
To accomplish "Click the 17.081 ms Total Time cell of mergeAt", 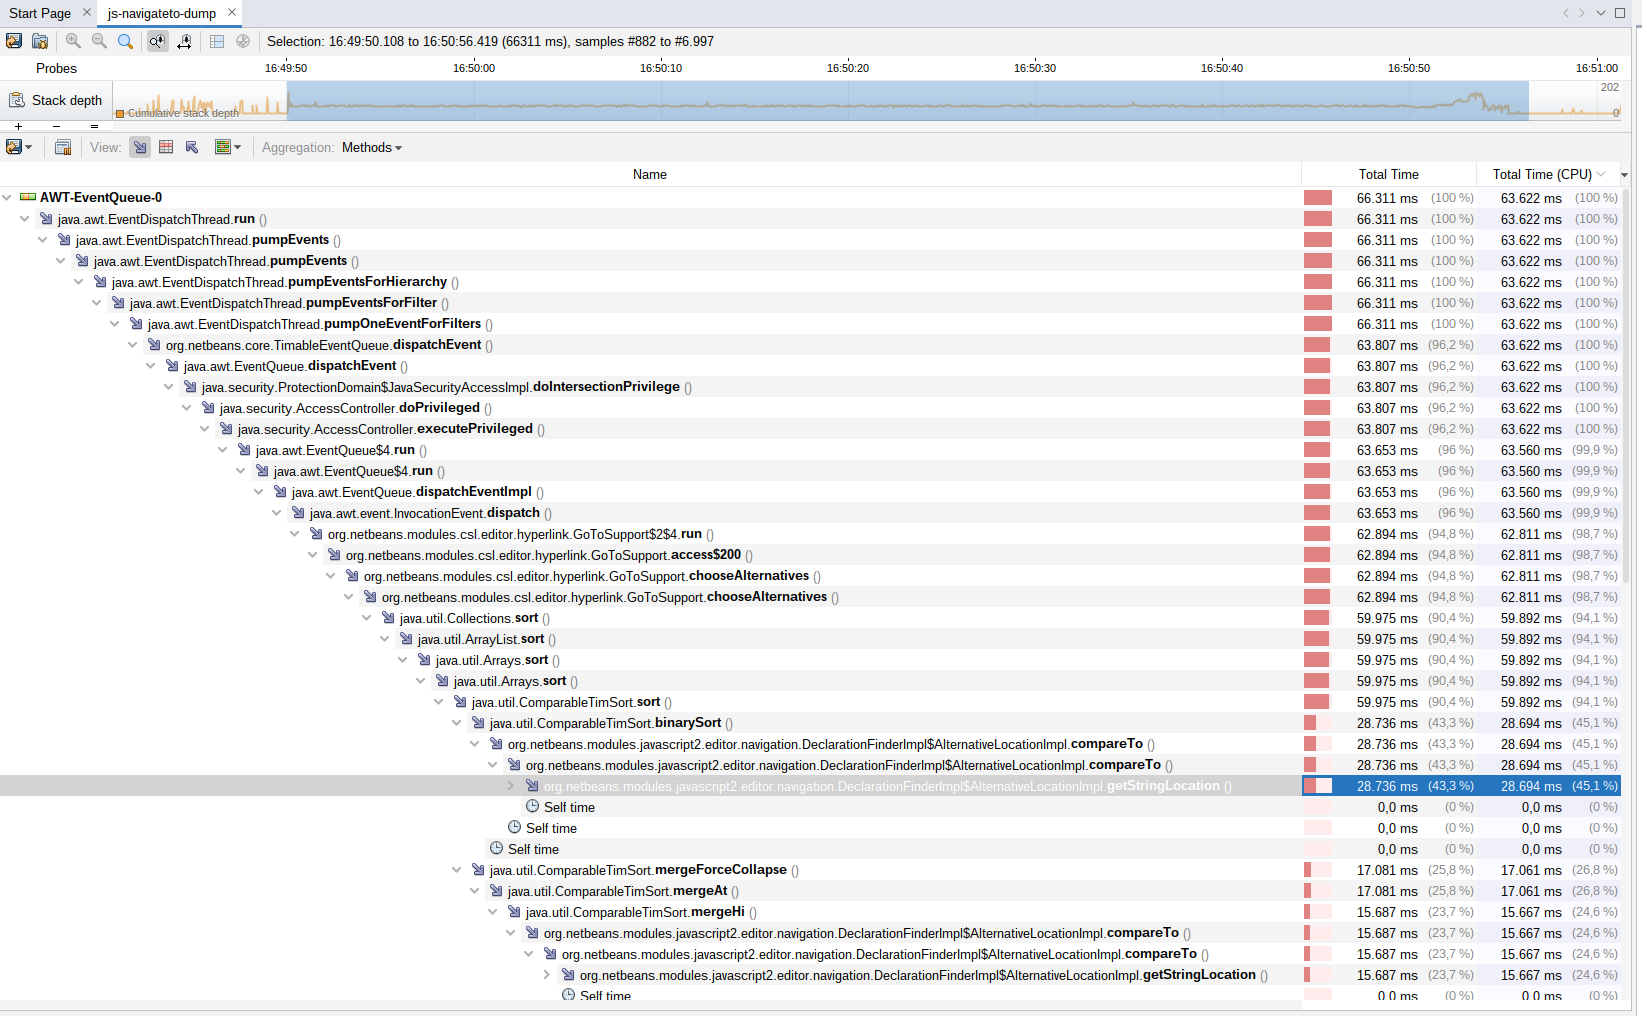I will tap(1387, 891).
